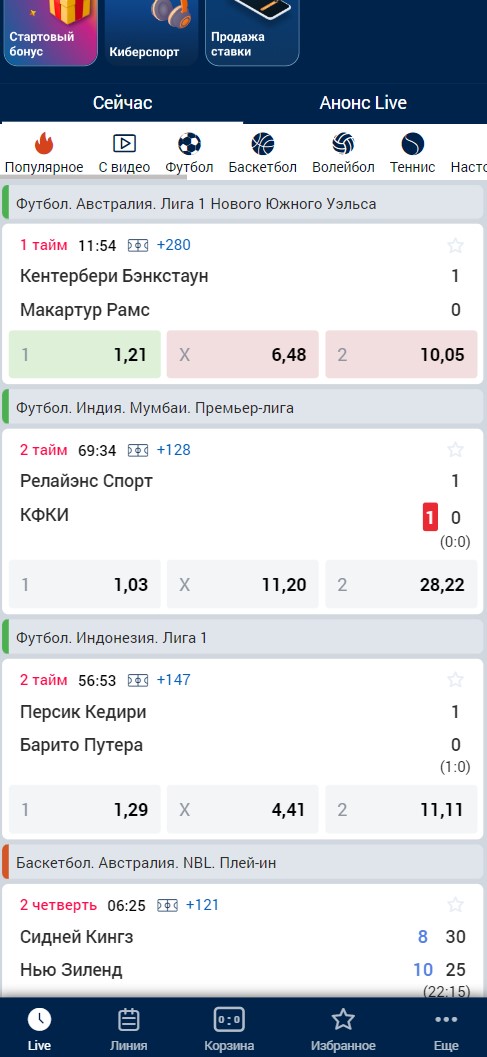Select draw odds 4,41 for Персик Кедири
The image size is (487, 1057).
click(243, 809)
